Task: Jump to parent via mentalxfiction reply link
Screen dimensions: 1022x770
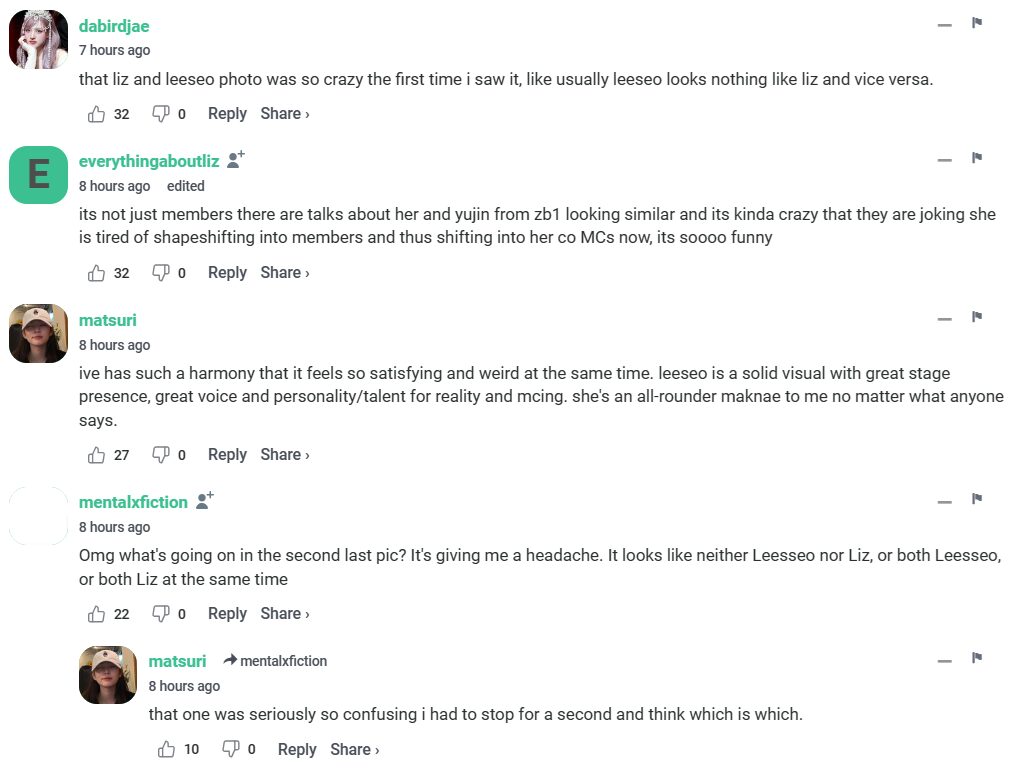Action: (x=275, y=661)
